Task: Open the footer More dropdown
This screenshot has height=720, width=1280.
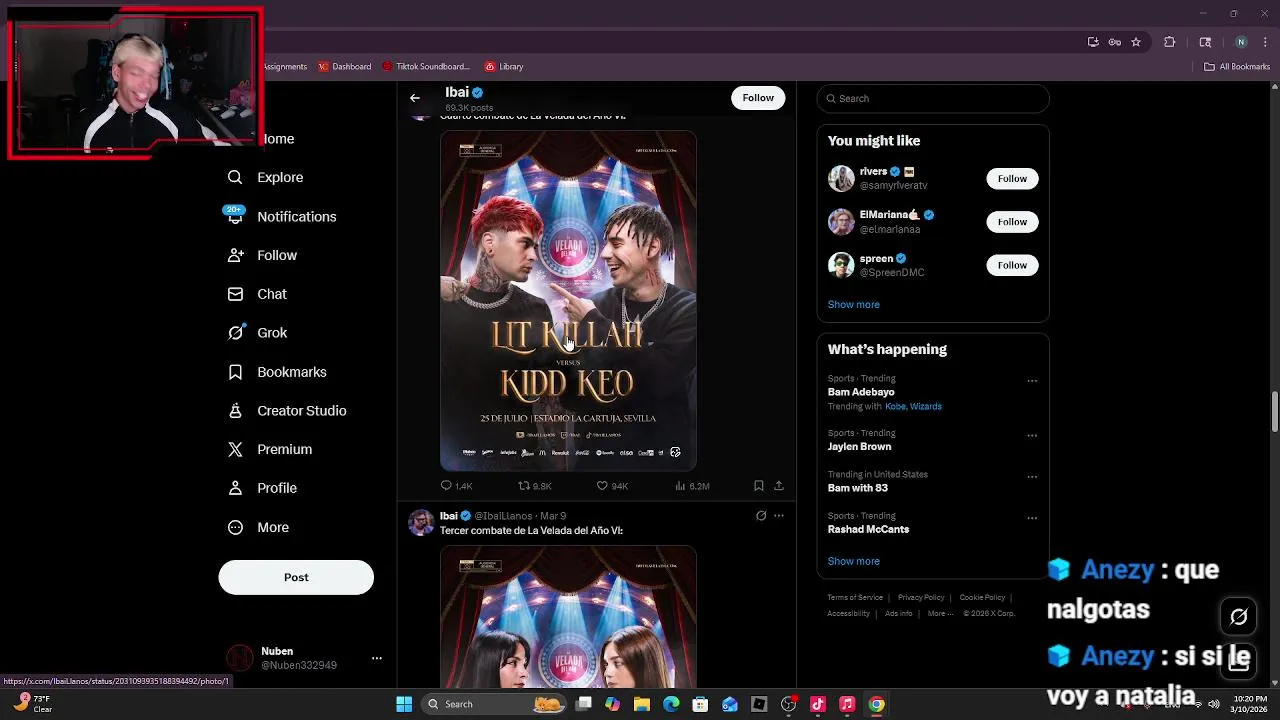Action: pos(939,614)
